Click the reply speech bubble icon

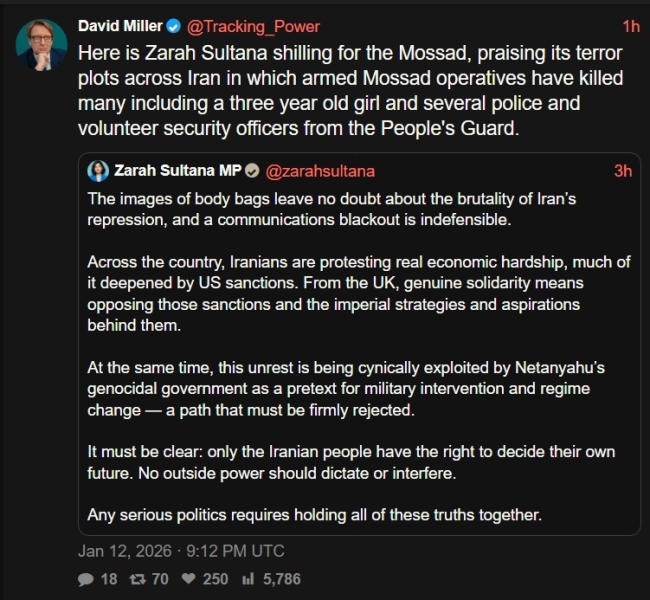87,579
